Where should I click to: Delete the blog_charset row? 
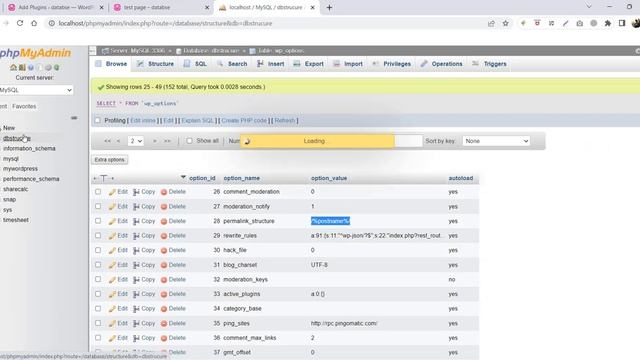point(173,265)
